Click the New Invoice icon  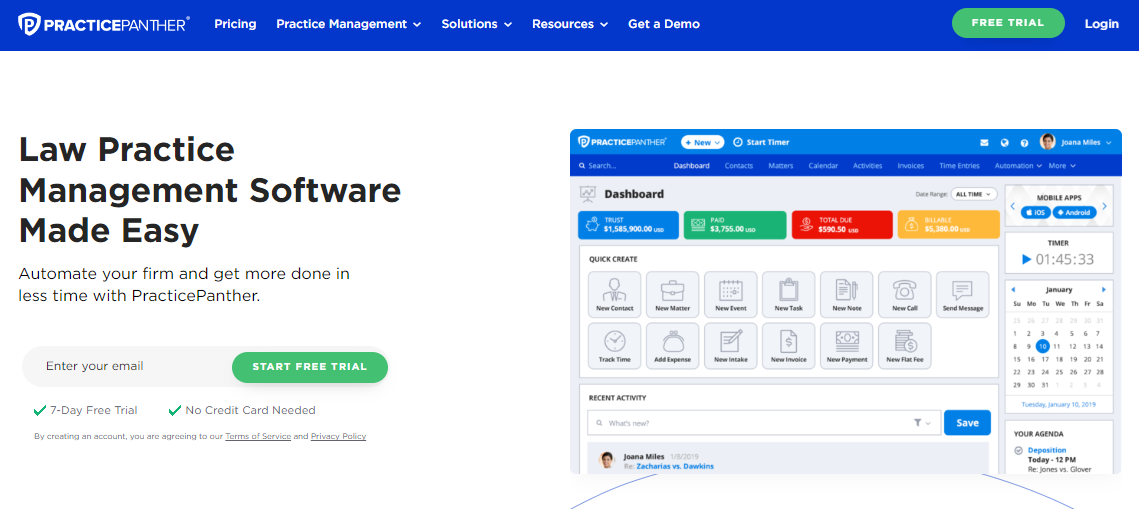click(x=789, y=341)
